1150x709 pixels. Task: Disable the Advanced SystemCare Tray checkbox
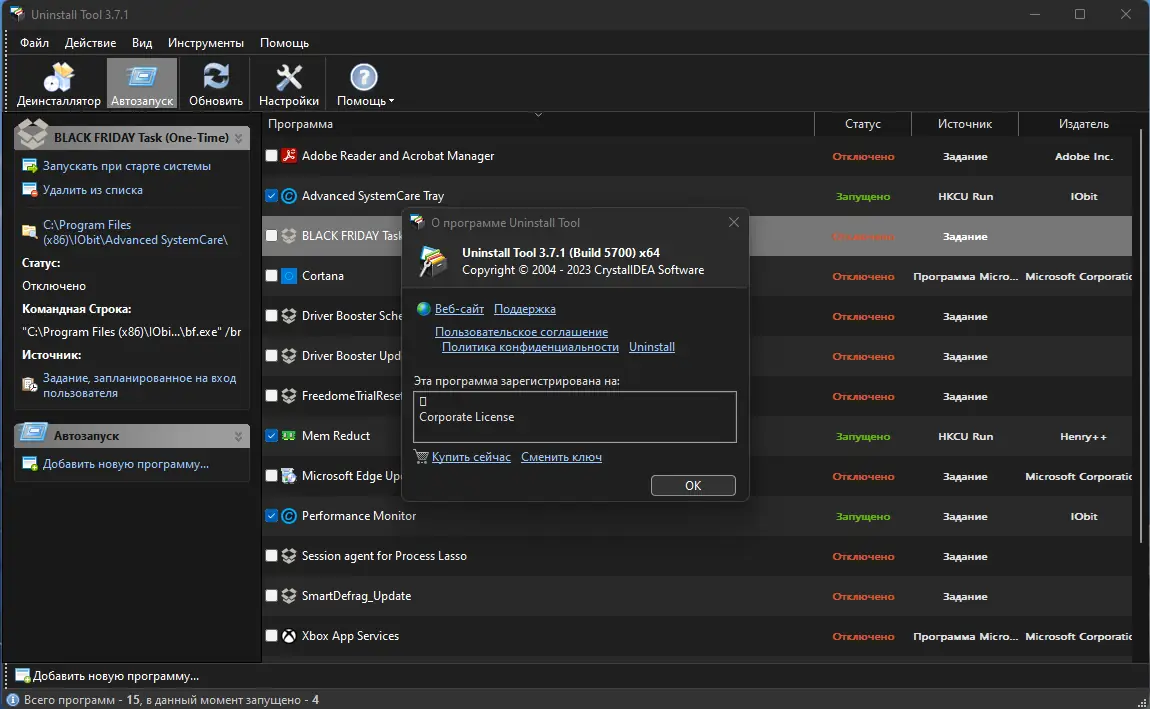click(x=270, y=196)
